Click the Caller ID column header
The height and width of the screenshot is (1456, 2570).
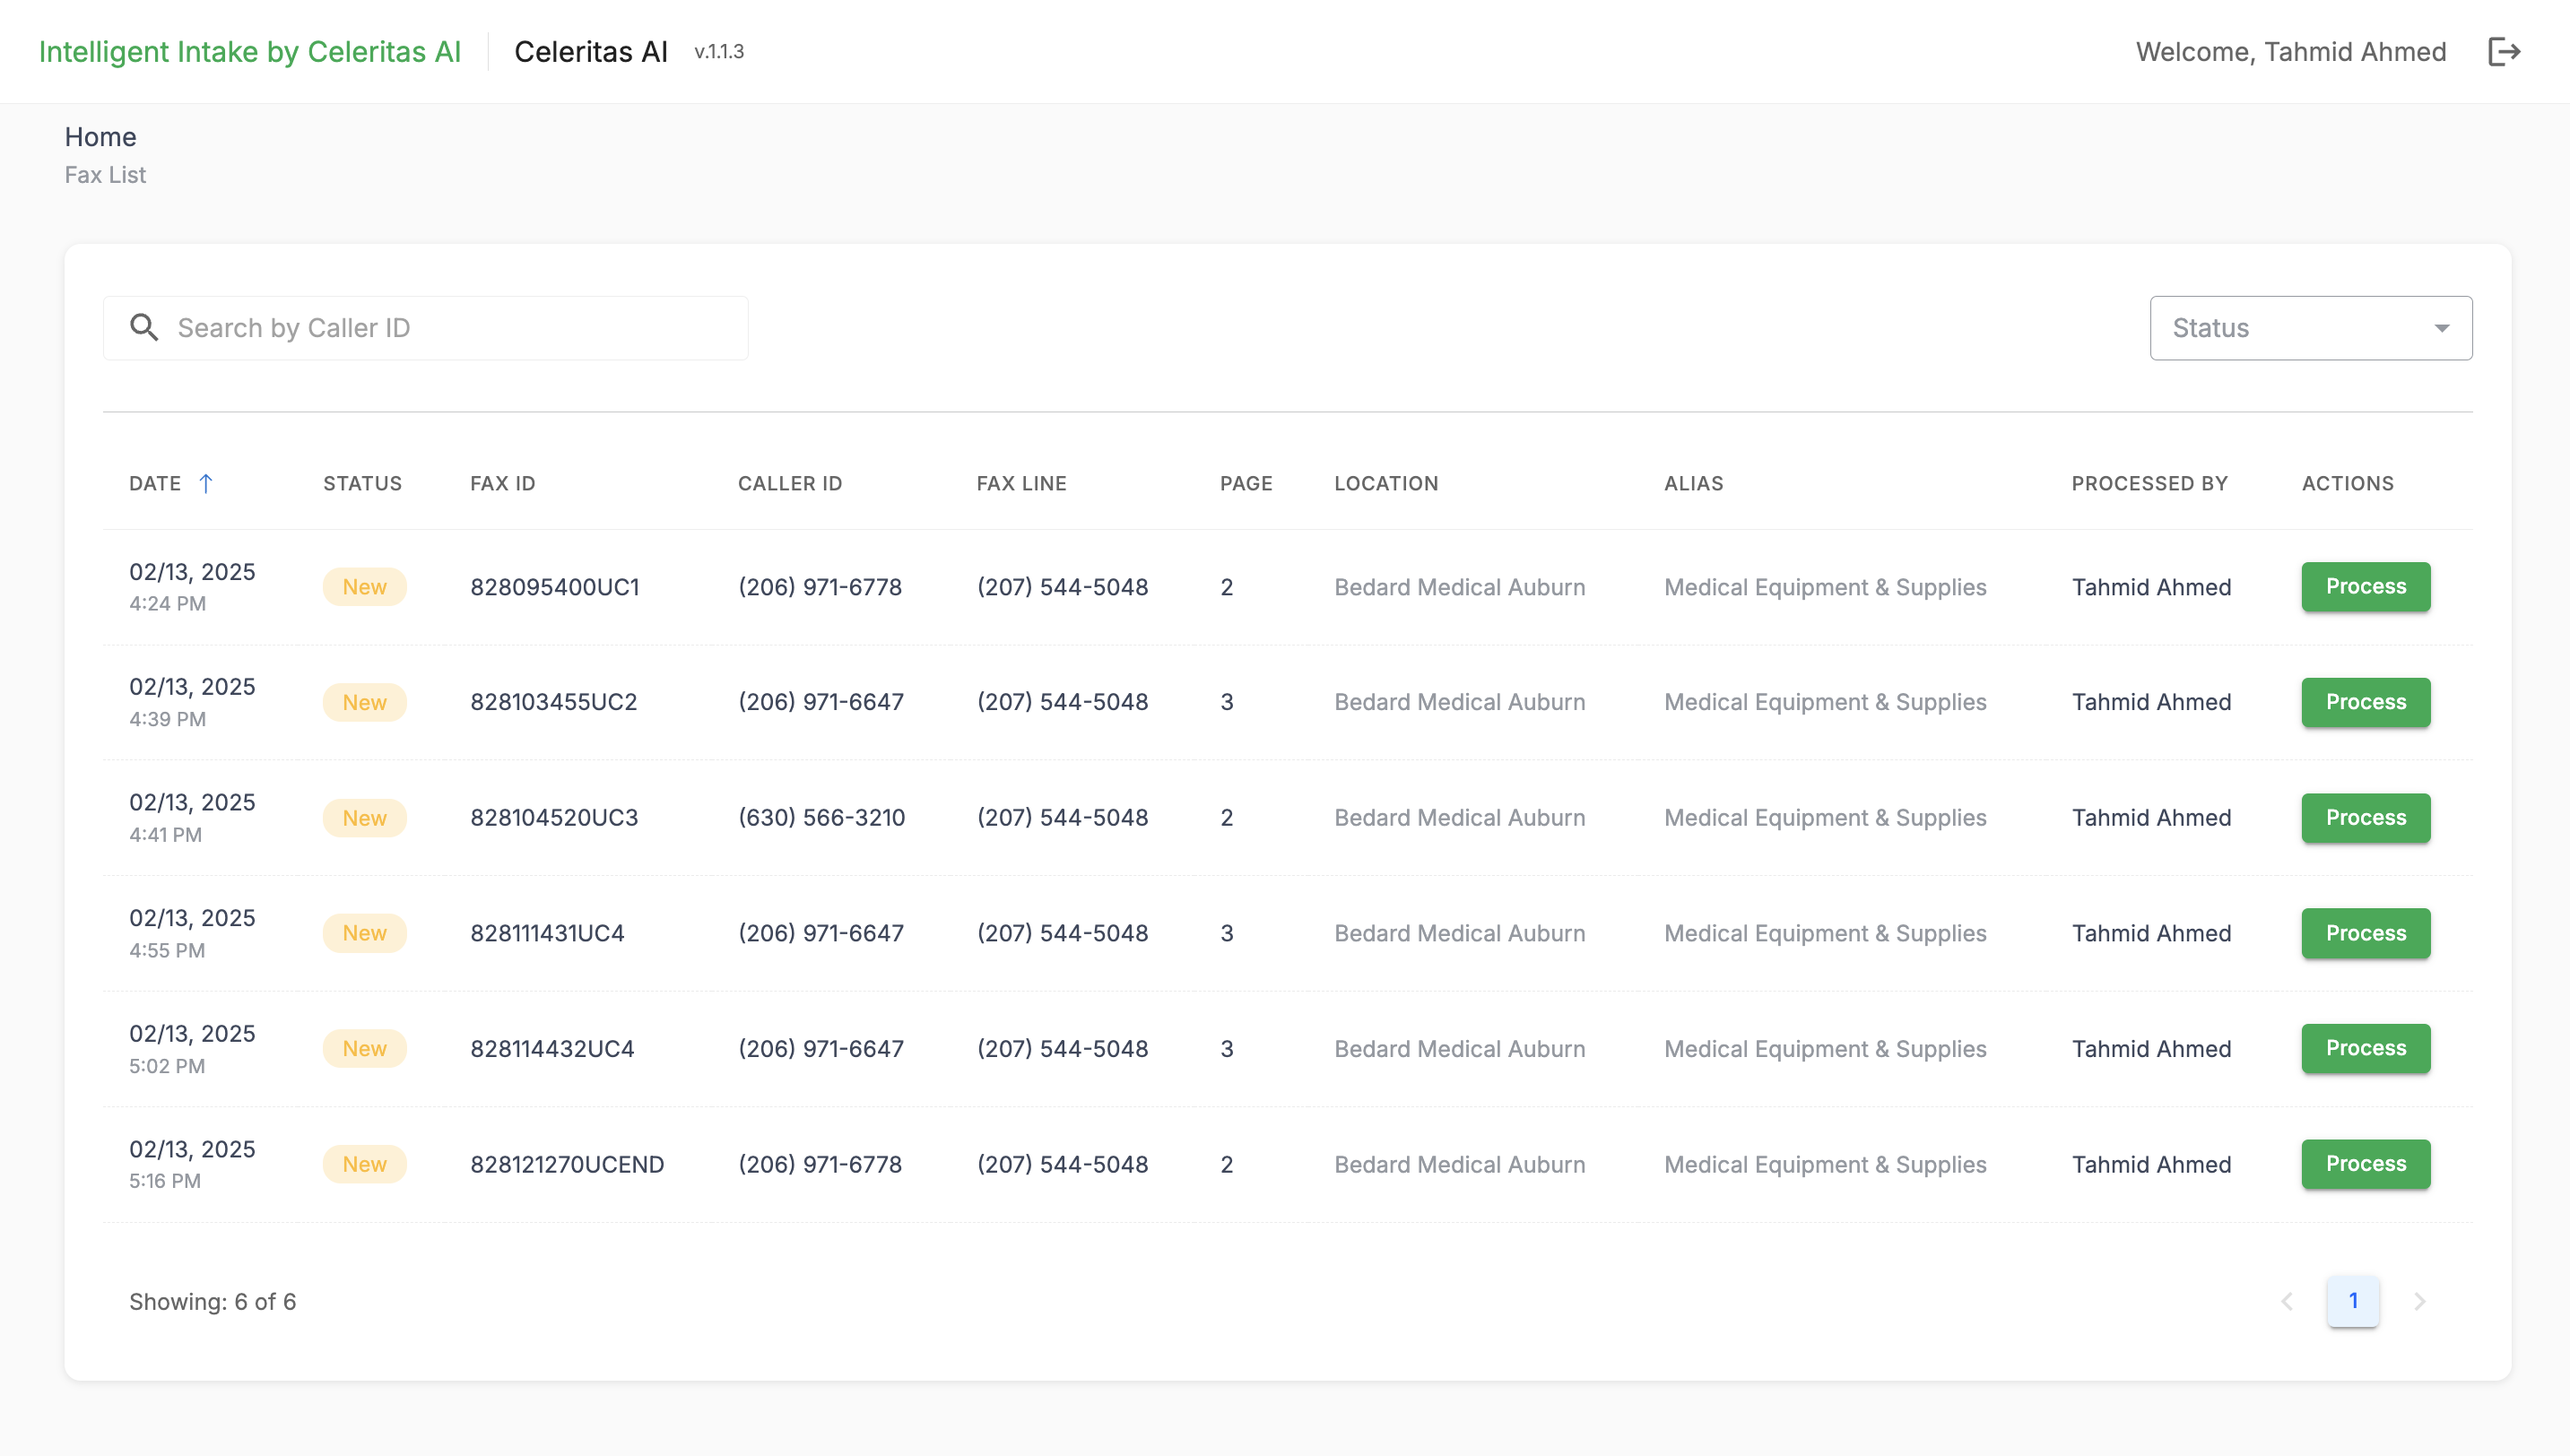click(790, 483)
